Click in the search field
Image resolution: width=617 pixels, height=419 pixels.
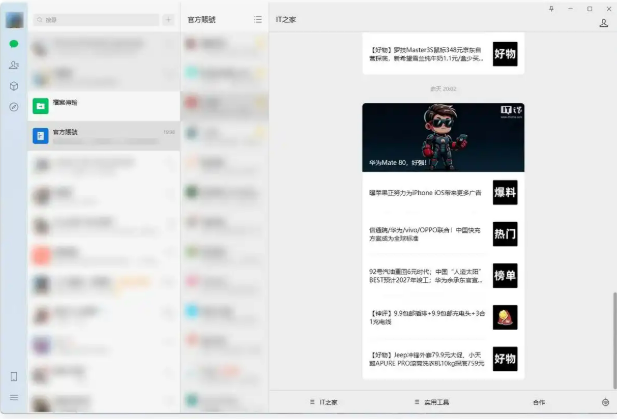click(x=96, y=20)
